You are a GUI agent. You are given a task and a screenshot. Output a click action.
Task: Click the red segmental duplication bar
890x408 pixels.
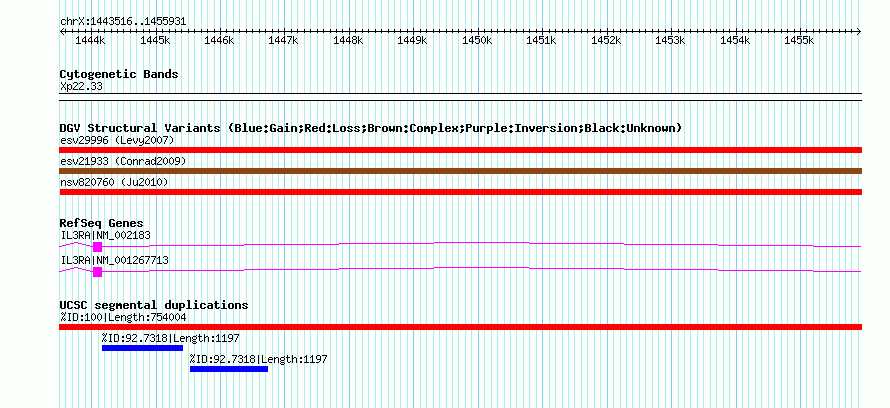pos(461,327)
